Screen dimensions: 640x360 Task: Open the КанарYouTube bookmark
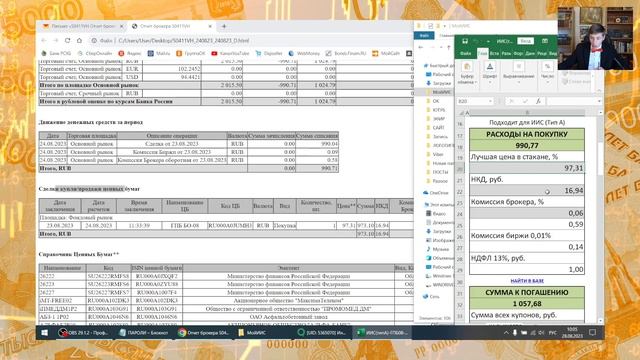point(230,53)
